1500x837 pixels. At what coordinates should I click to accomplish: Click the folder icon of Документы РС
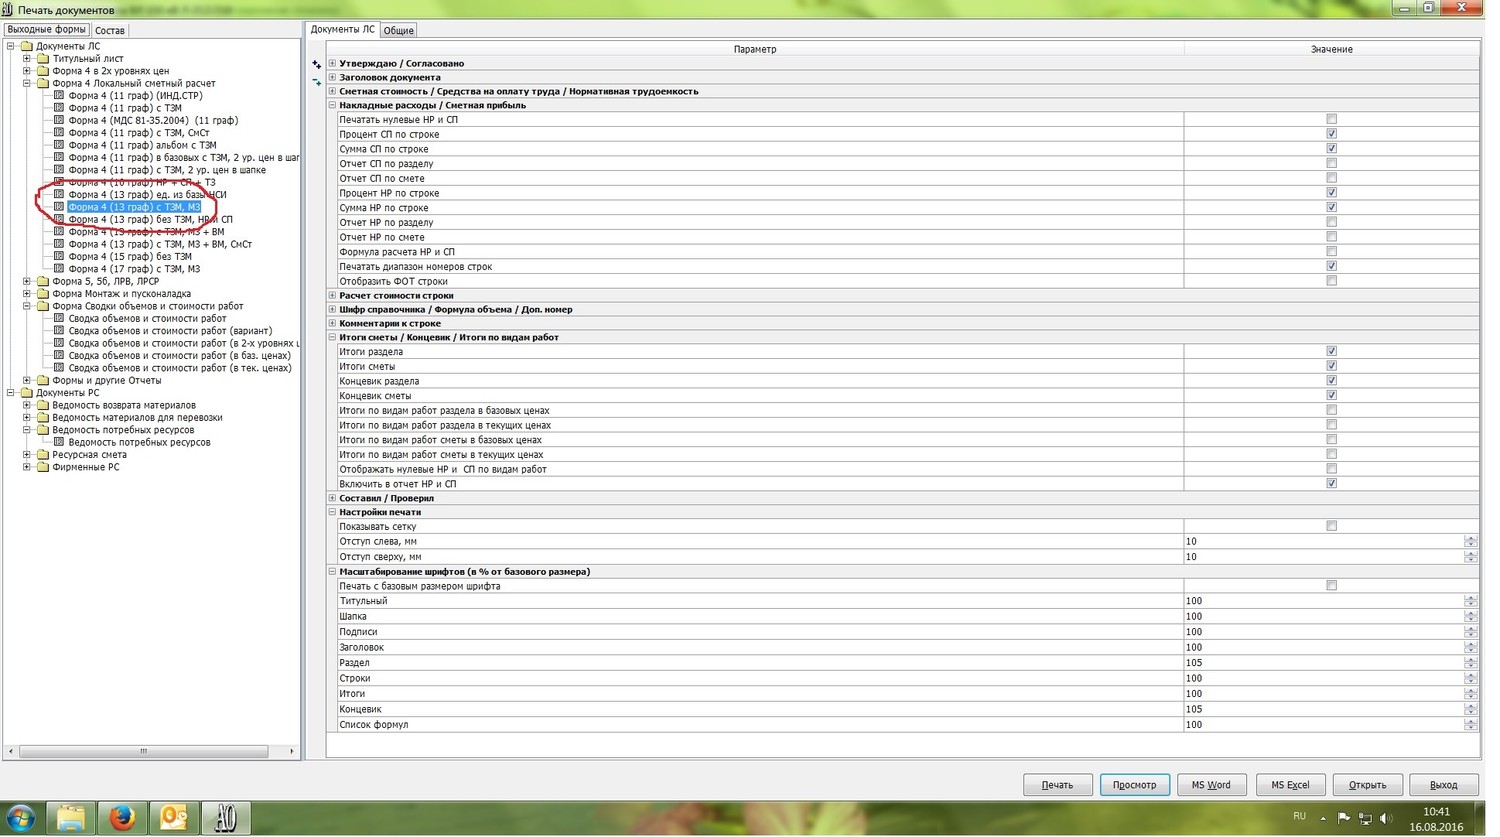tap(27, 393)
